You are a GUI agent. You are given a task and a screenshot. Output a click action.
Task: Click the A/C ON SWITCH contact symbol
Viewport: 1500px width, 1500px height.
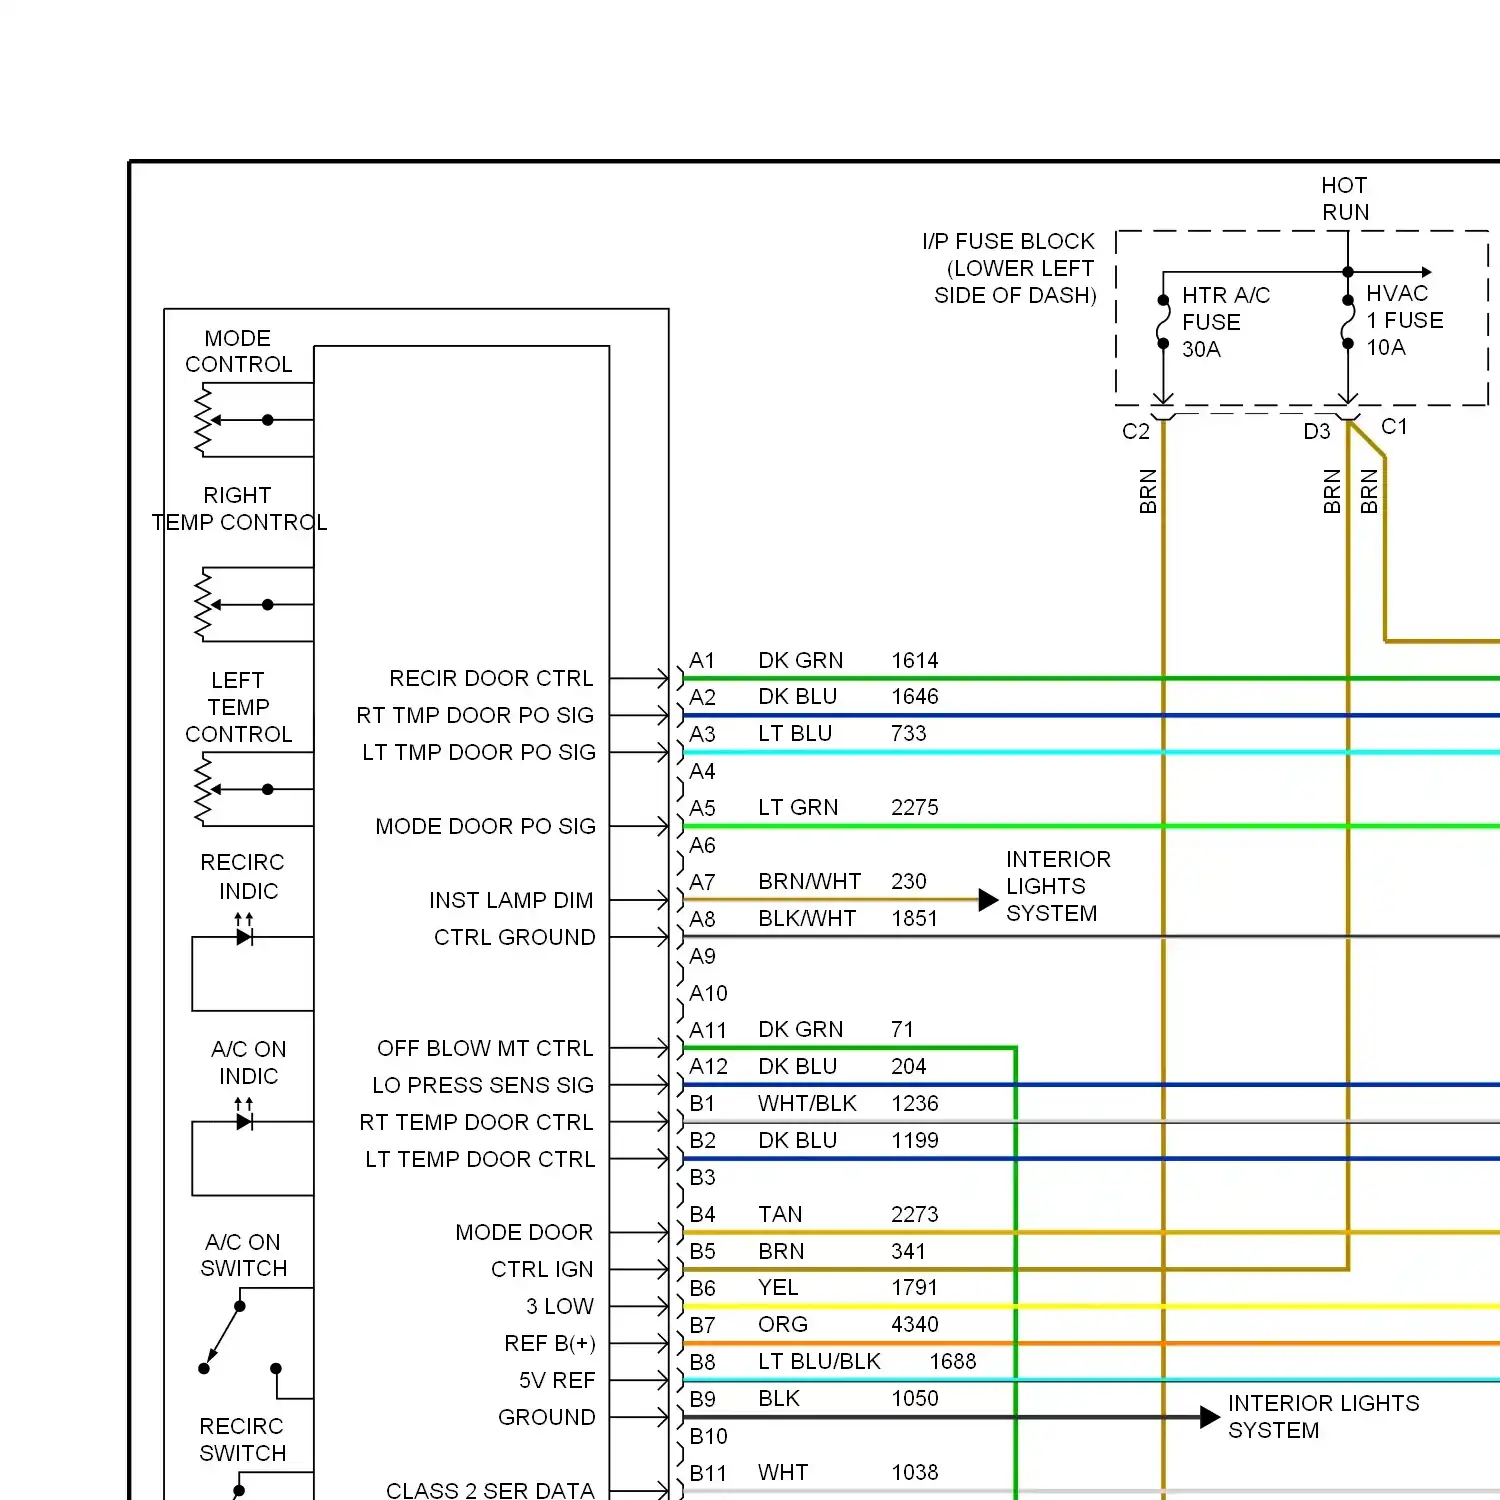click(242, 1337)
